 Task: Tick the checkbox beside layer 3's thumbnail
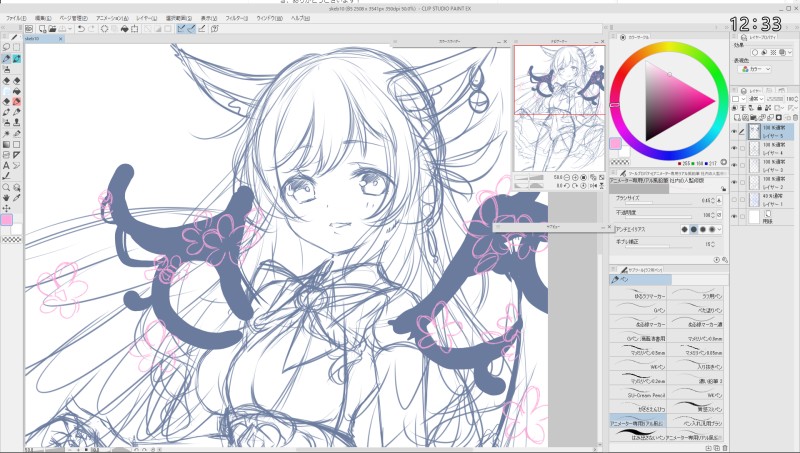tap(742, 165)
